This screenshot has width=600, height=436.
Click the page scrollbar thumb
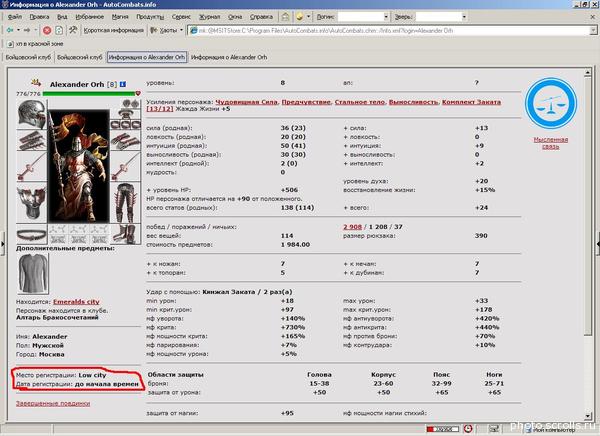pyautogui.click(x=588, y=207)
